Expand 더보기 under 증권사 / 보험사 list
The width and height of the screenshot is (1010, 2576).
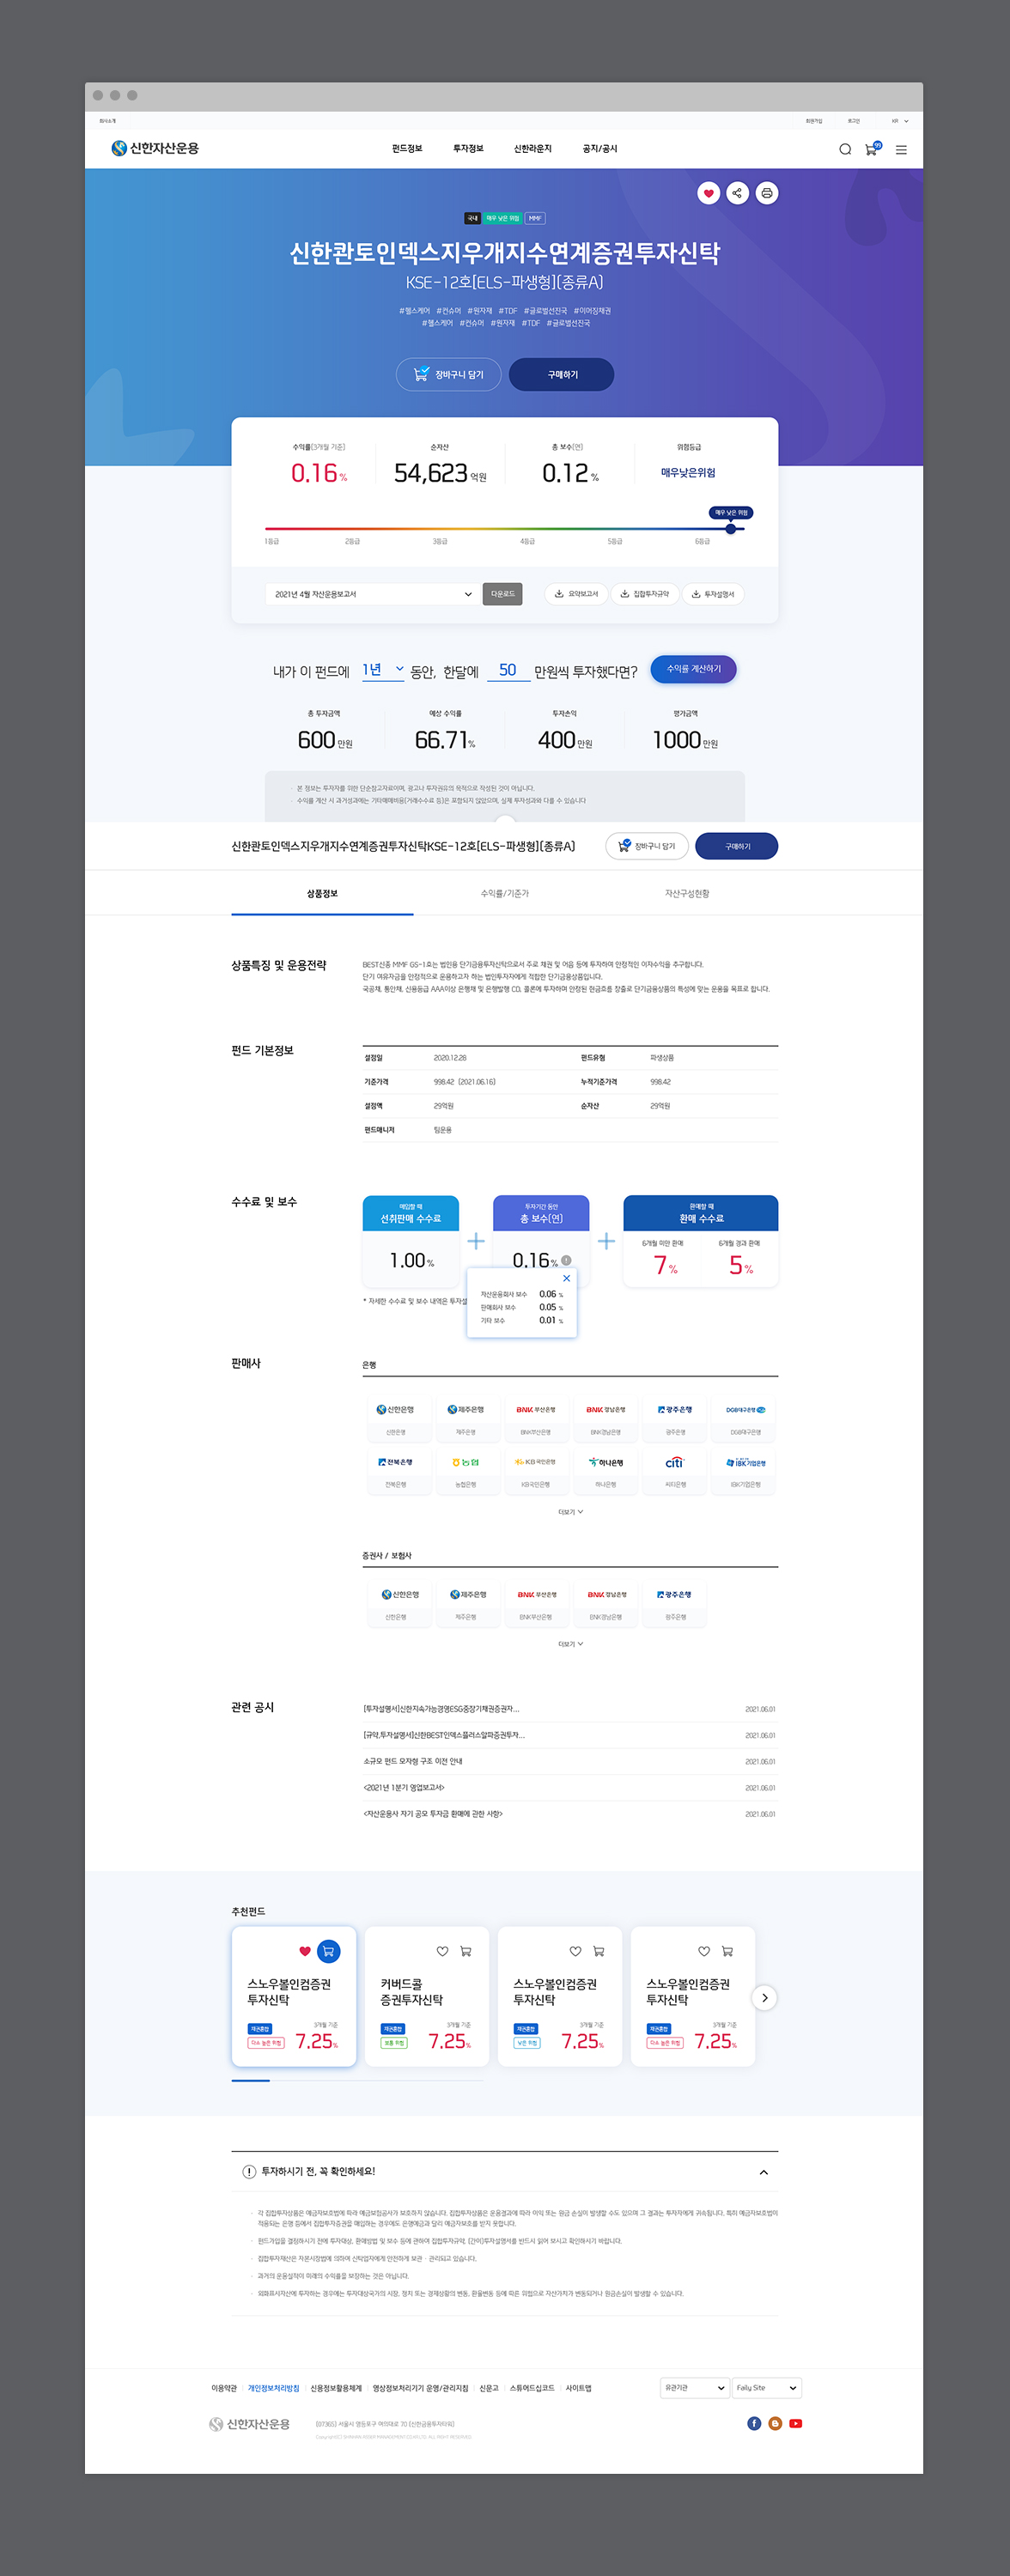coord(571,1644)
